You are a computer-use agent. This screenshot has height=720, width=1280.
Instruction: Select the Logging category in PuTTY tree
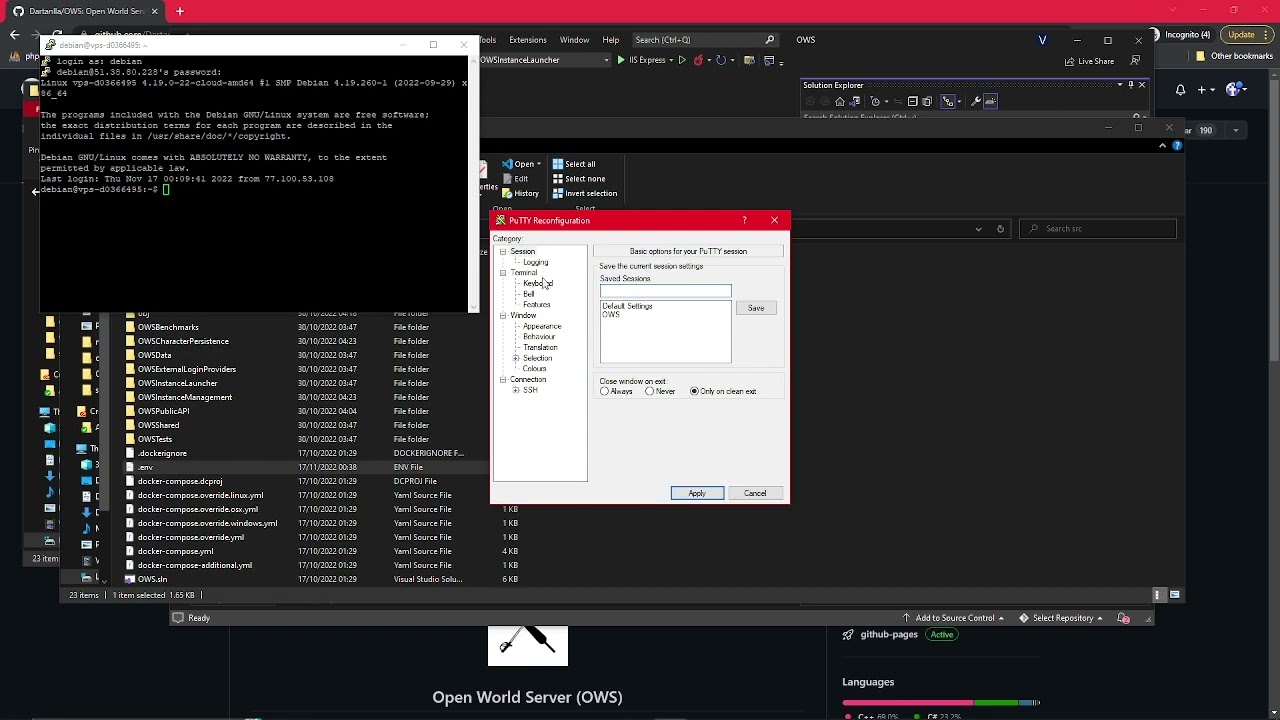[535, 262]
